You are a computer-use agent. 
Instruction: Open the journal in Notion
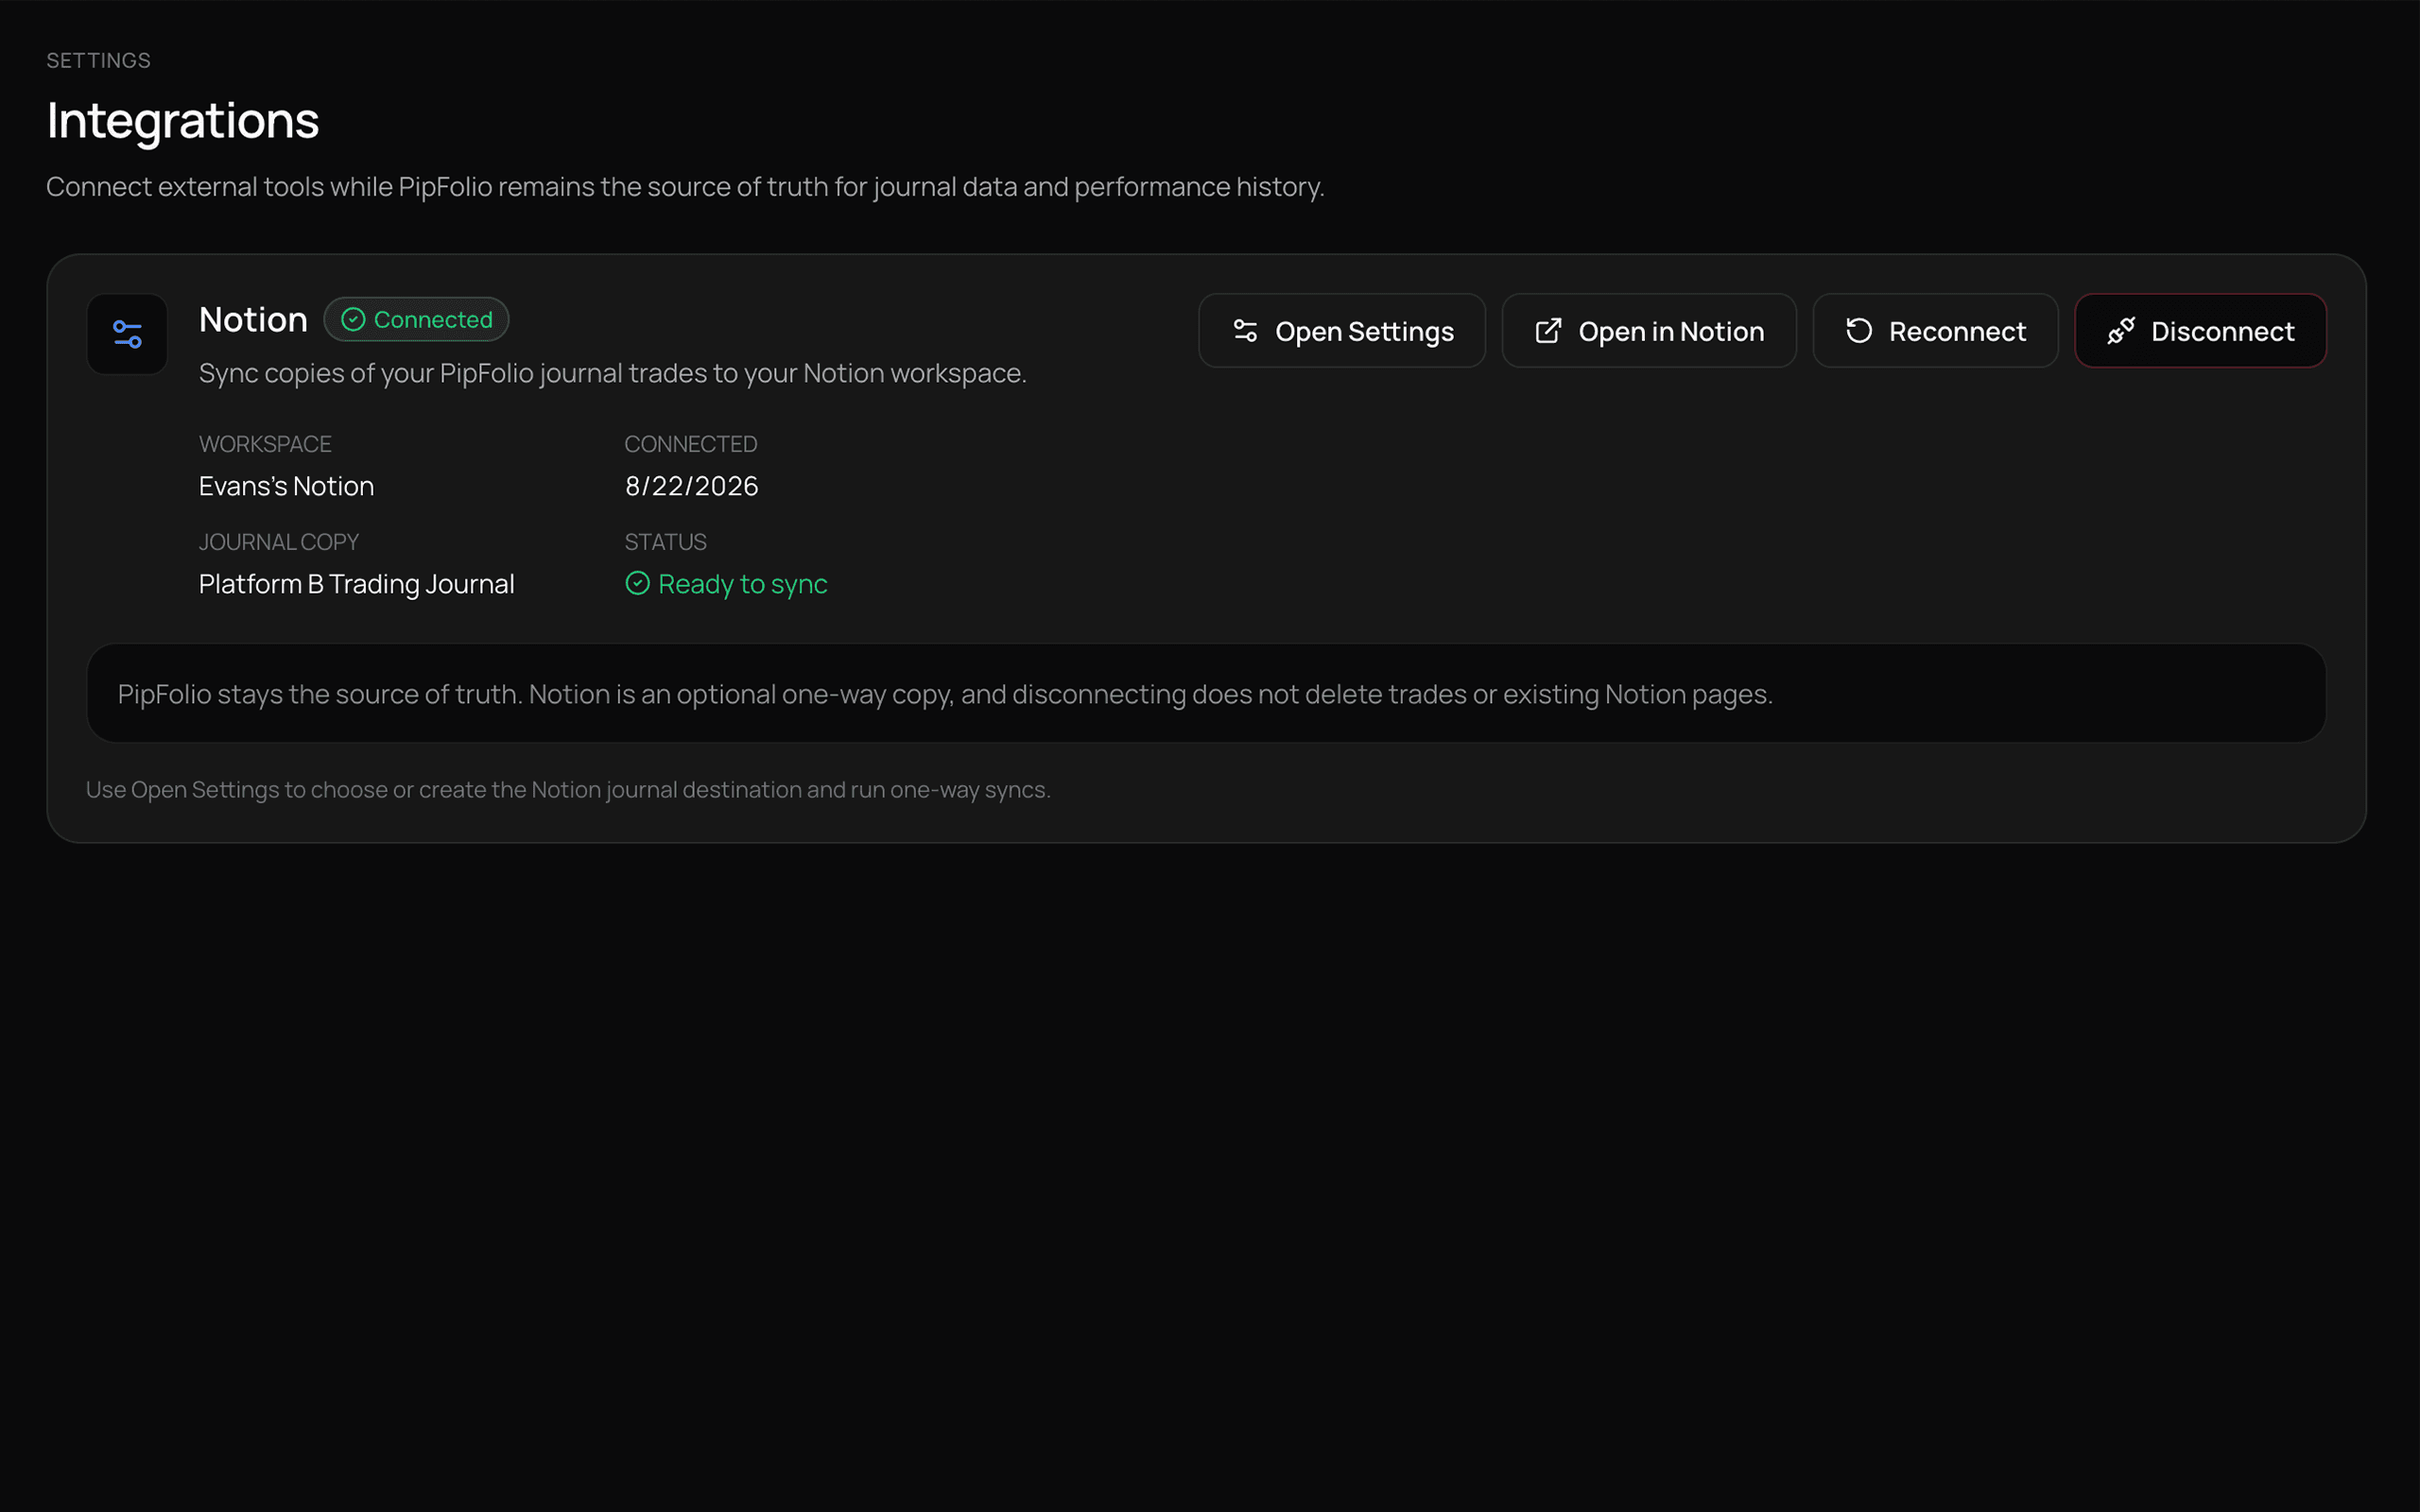(1649, 331)
